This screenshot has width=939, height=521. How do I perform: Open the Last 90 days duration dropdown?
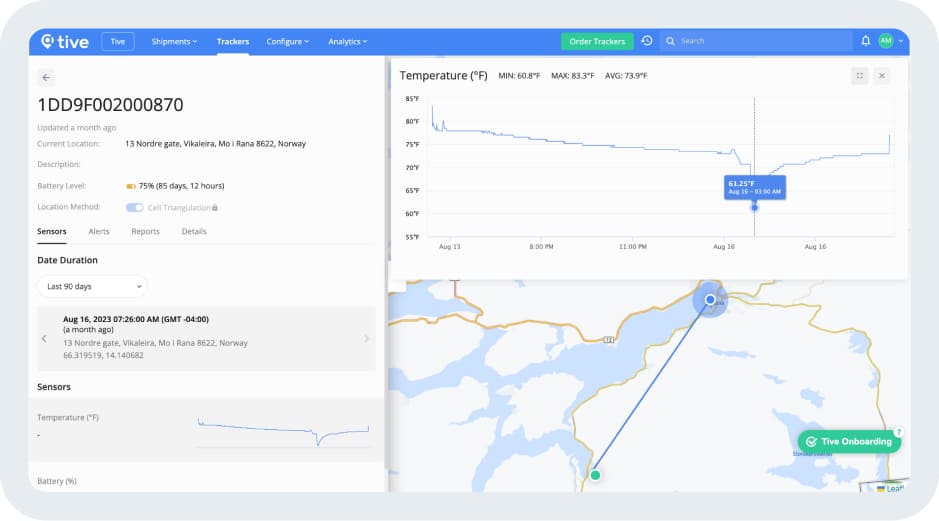click(92, 286)
